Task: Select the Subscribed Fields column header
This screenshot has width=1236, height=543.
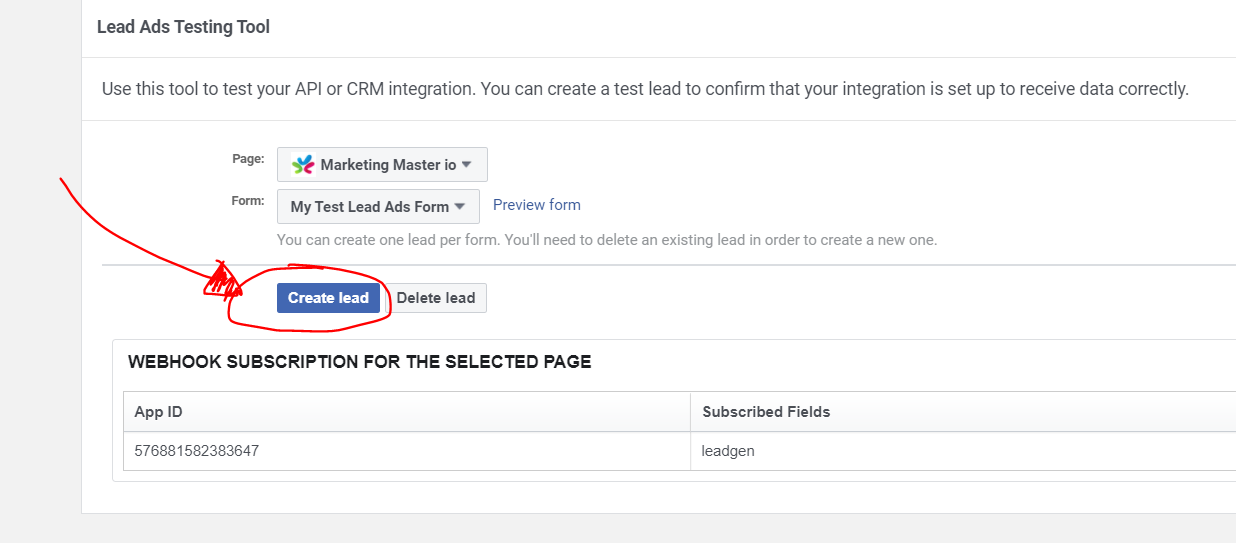Action: pyautogui.click(x=963, y=412)
